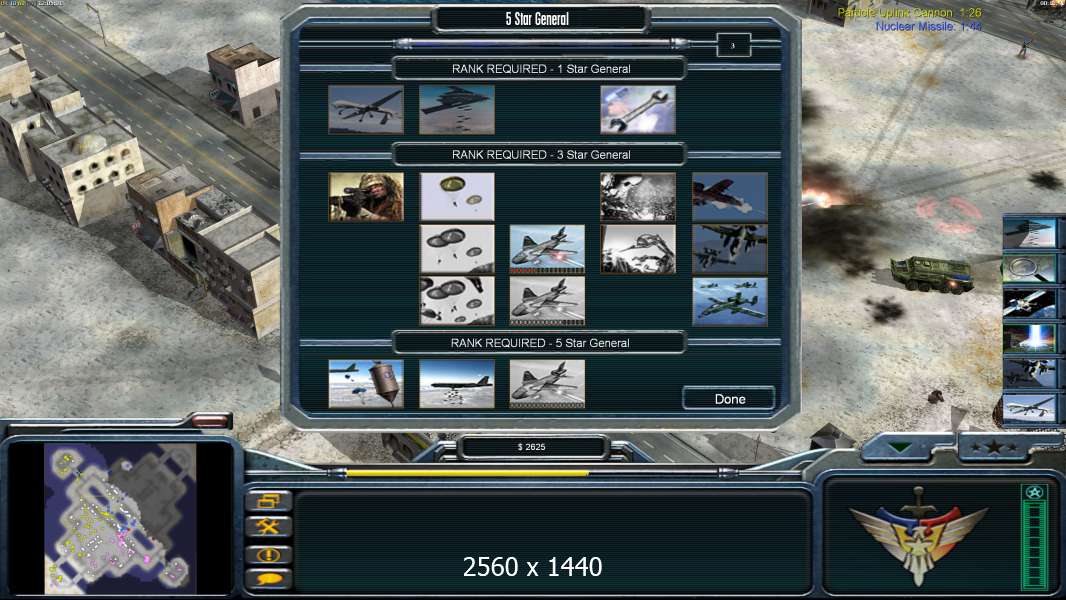Open the options windows button beside minimap
The image size is (1066, 600).
tap(269, 501)
